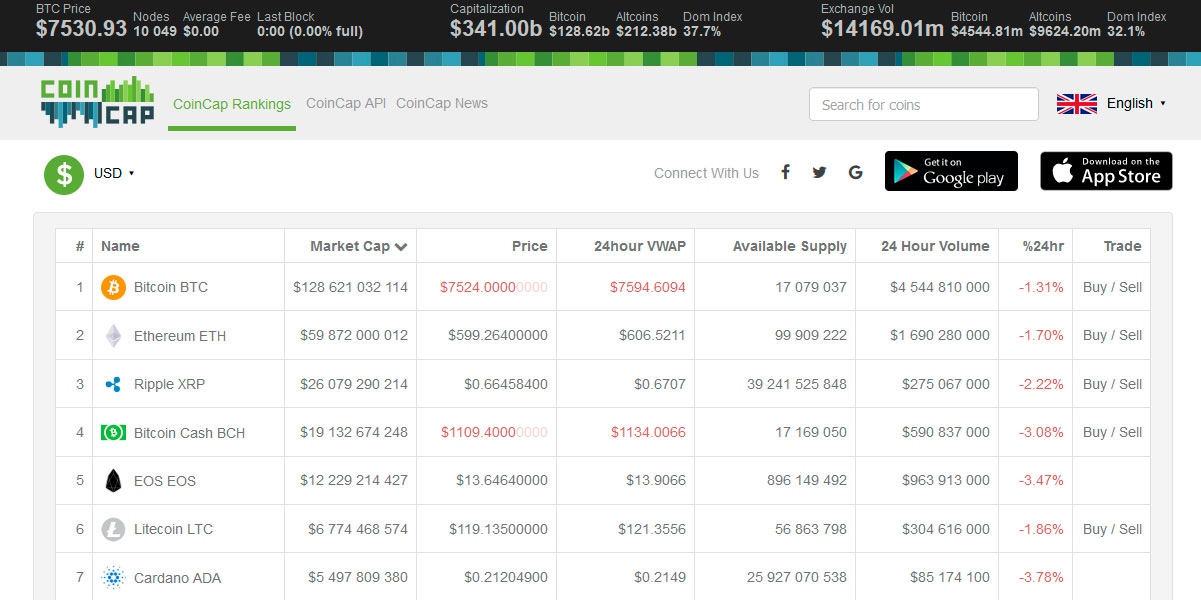
Task: Click the EOS EOS name link
Action: point(165,481)
